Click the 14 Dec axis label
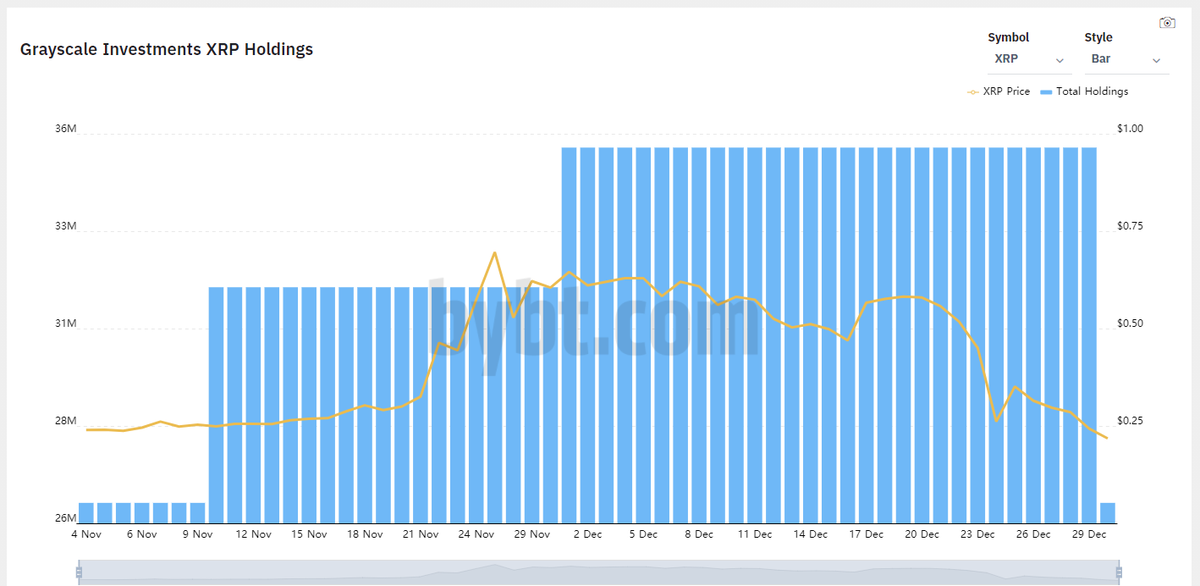The width and height of the screenshot is (1200, 586). point(810,534)
